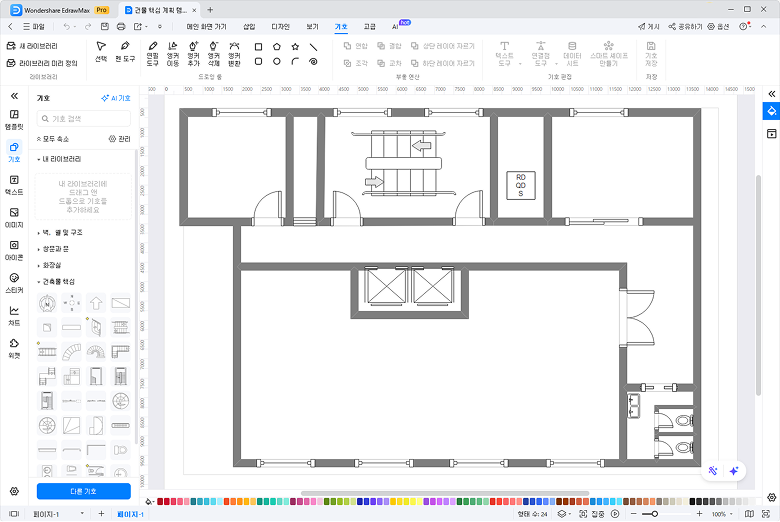Open the Chart sidebar panel
The height and width of the screenshot is (522, 780).
(x=14, y=316)
